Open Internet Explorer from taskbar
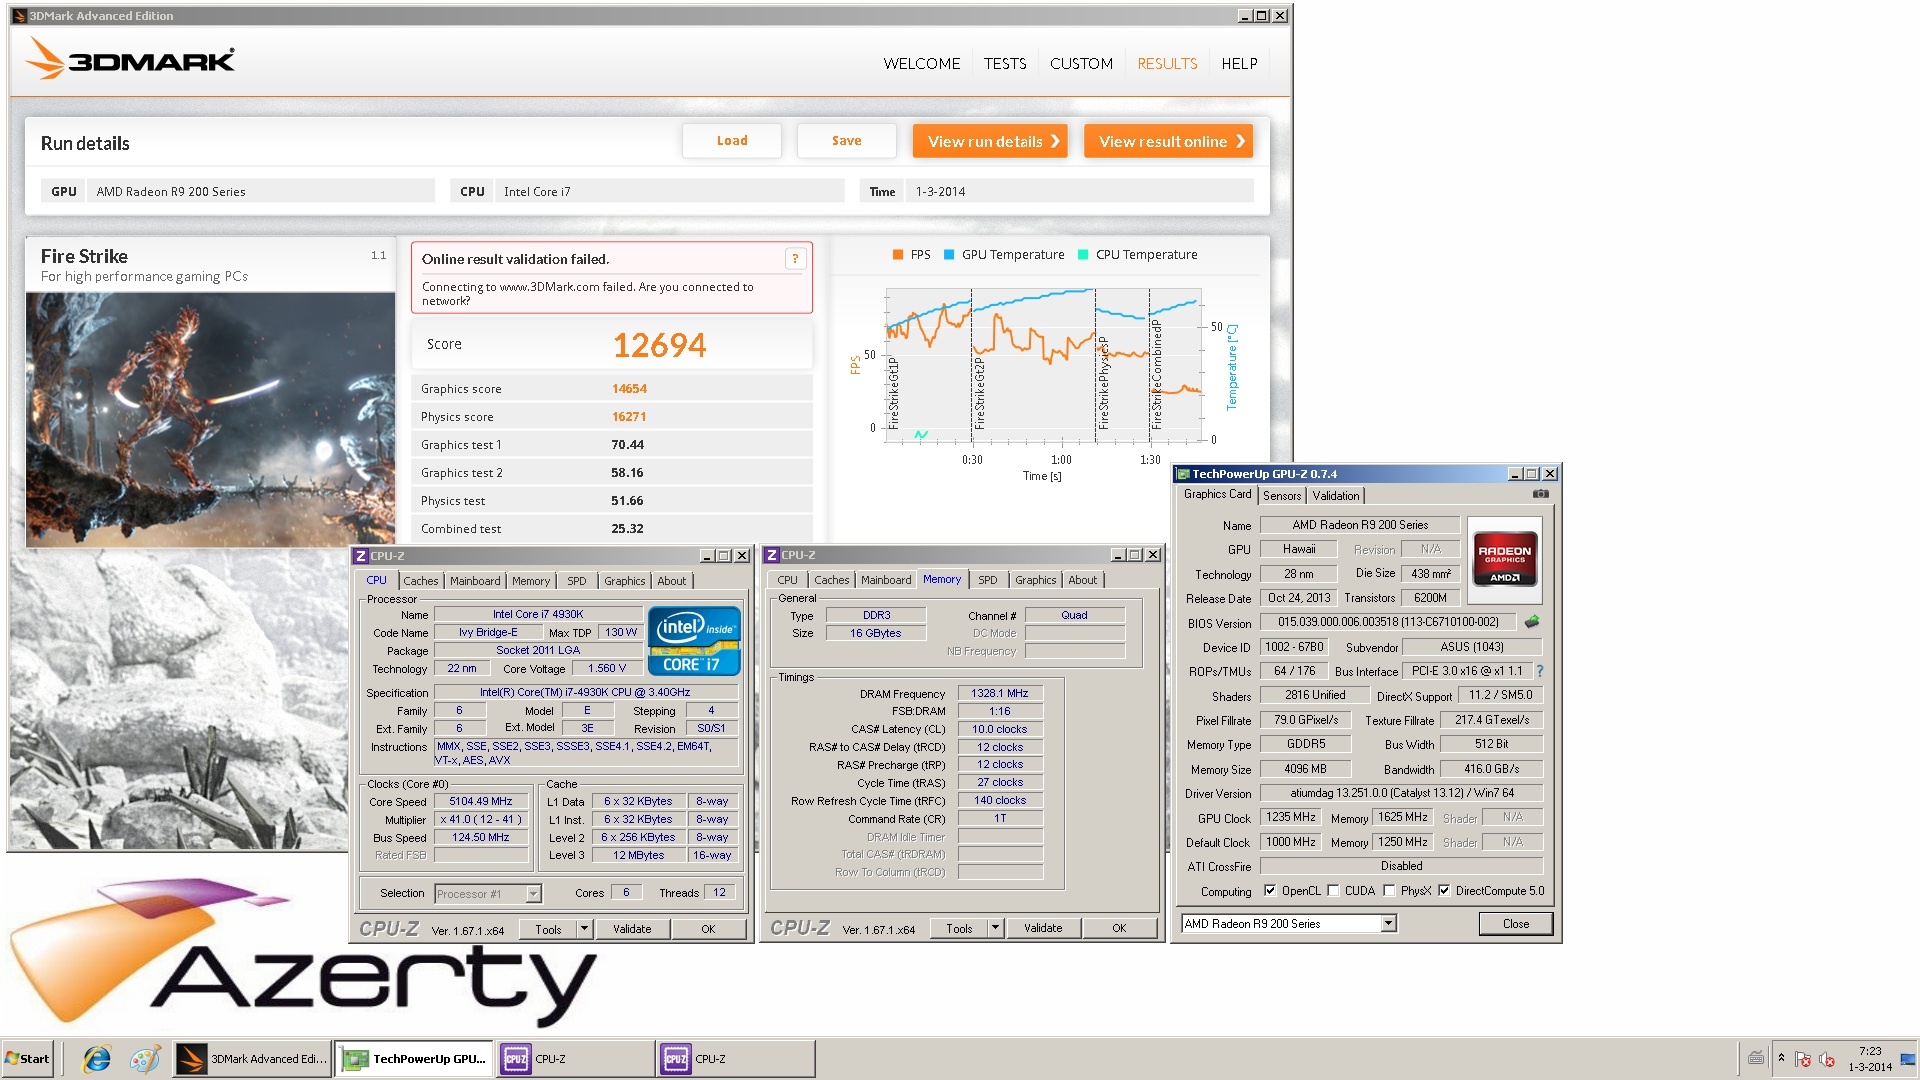The image size is (1920, 1080). 97,1059
